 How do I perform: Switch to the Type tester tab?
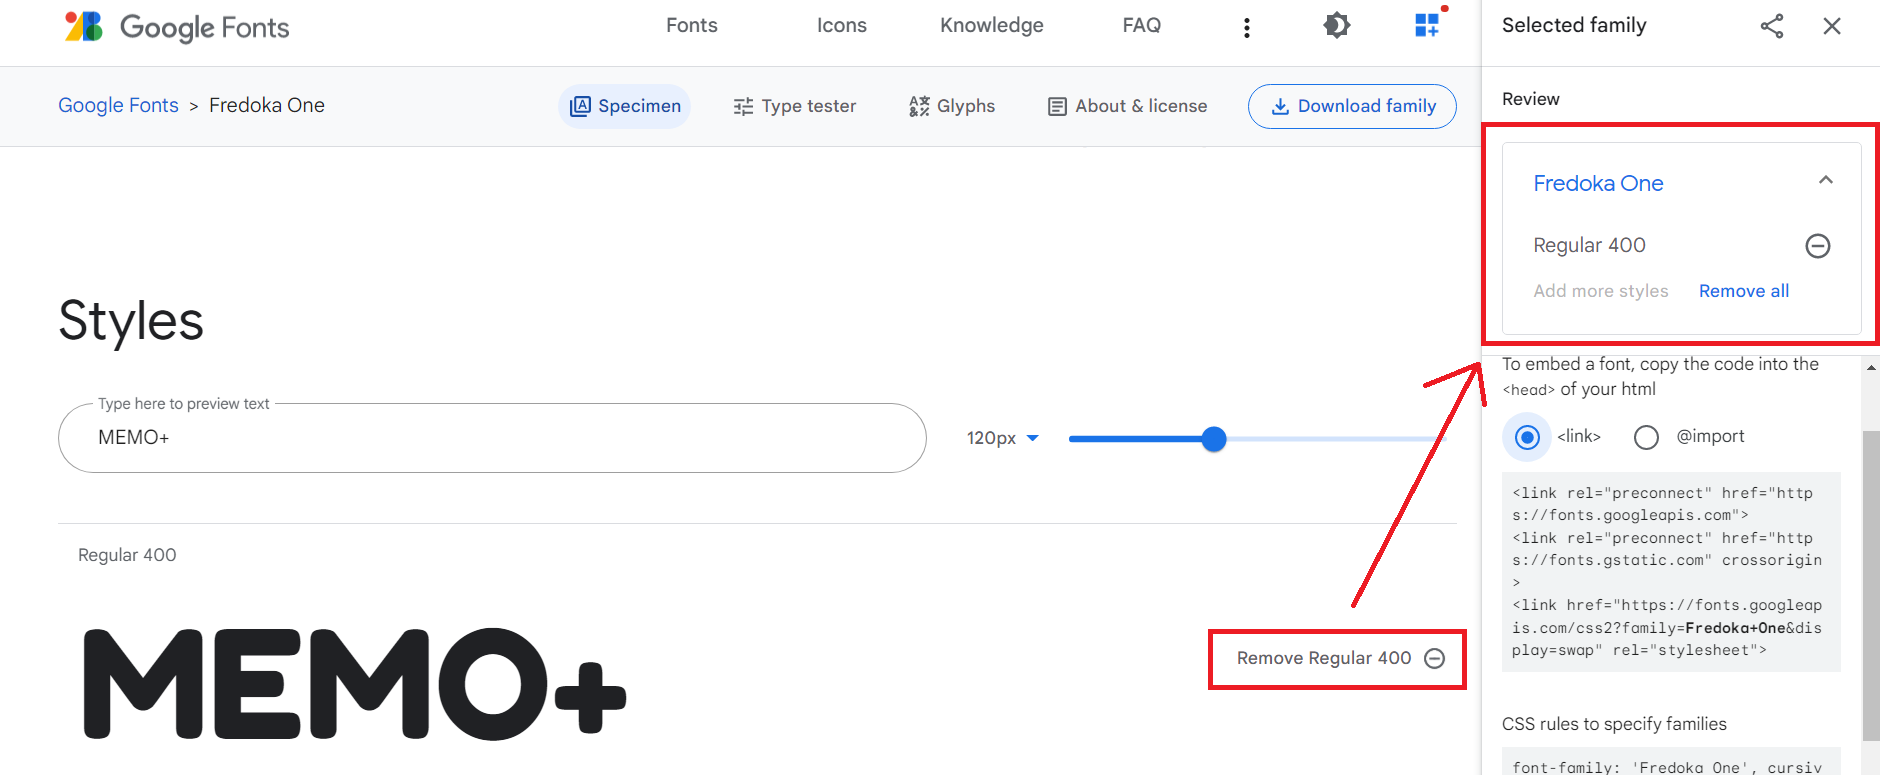(795, 106)
